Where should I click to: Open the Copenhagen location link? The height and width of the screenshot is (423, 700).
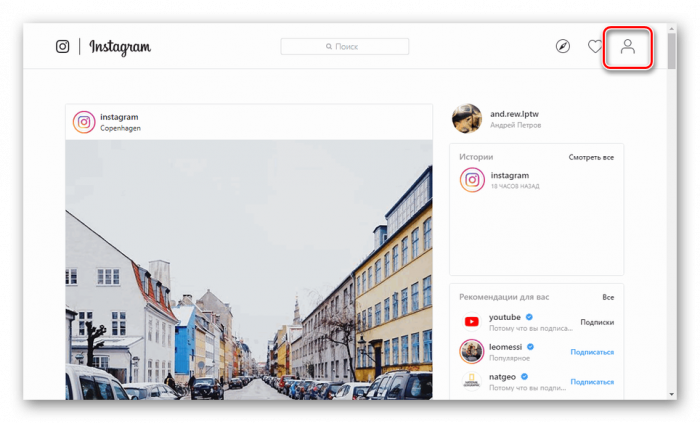(x=120, y=128)
